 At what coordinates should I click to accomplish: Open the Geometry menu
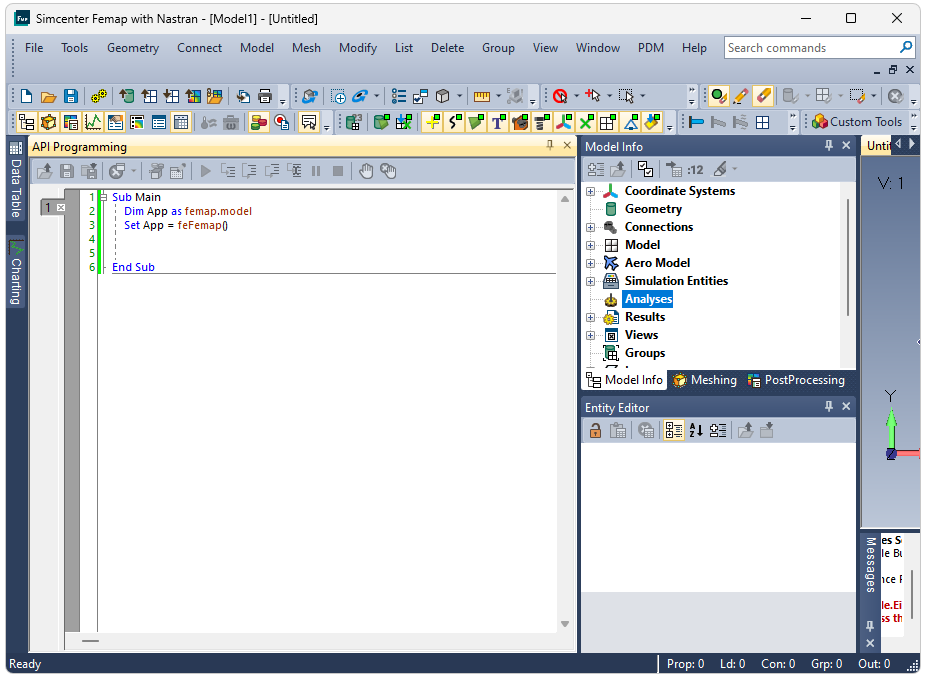point(133,48)
